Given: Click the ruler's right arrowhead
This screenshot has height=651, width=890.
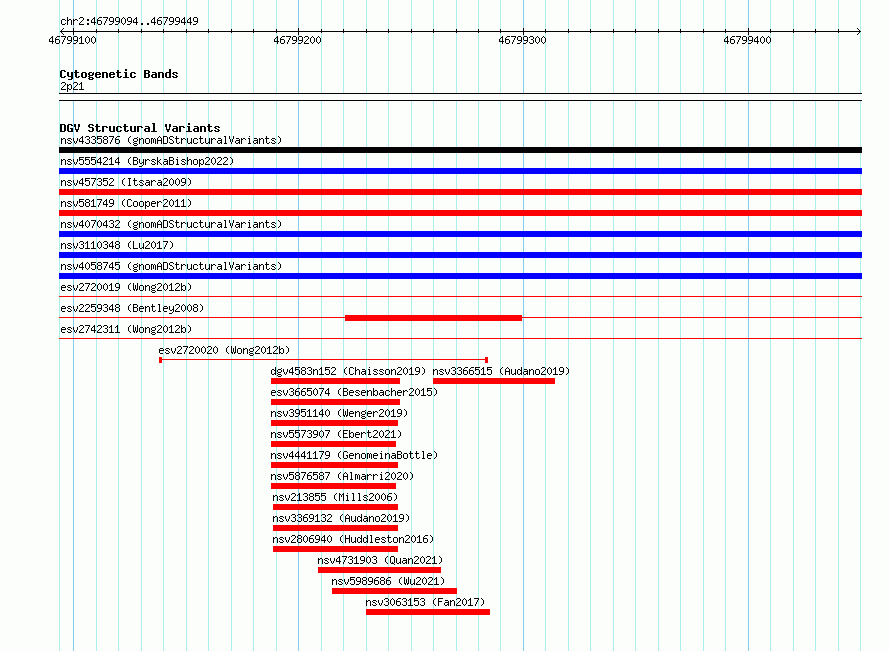Looking at the screenshot, I should 859,31.
